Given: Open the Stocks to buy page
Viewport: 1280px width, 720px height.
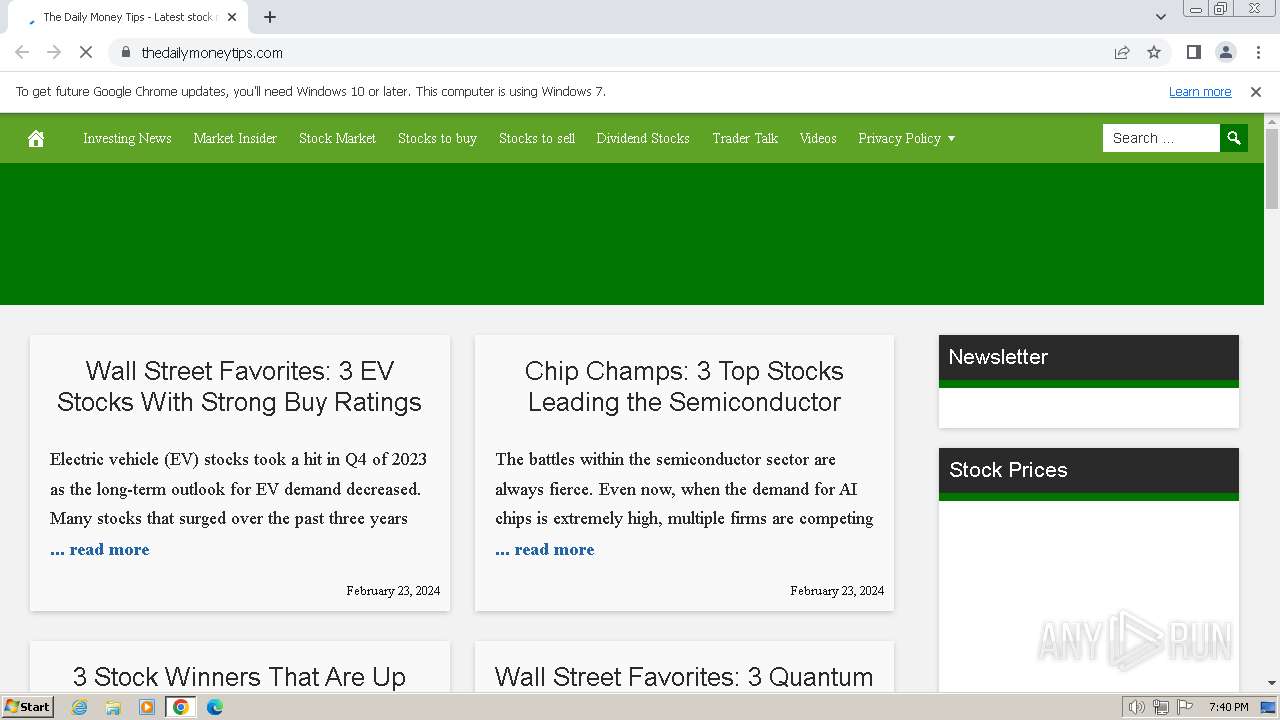Looking at the screenshot, I should tap(437, 138).
